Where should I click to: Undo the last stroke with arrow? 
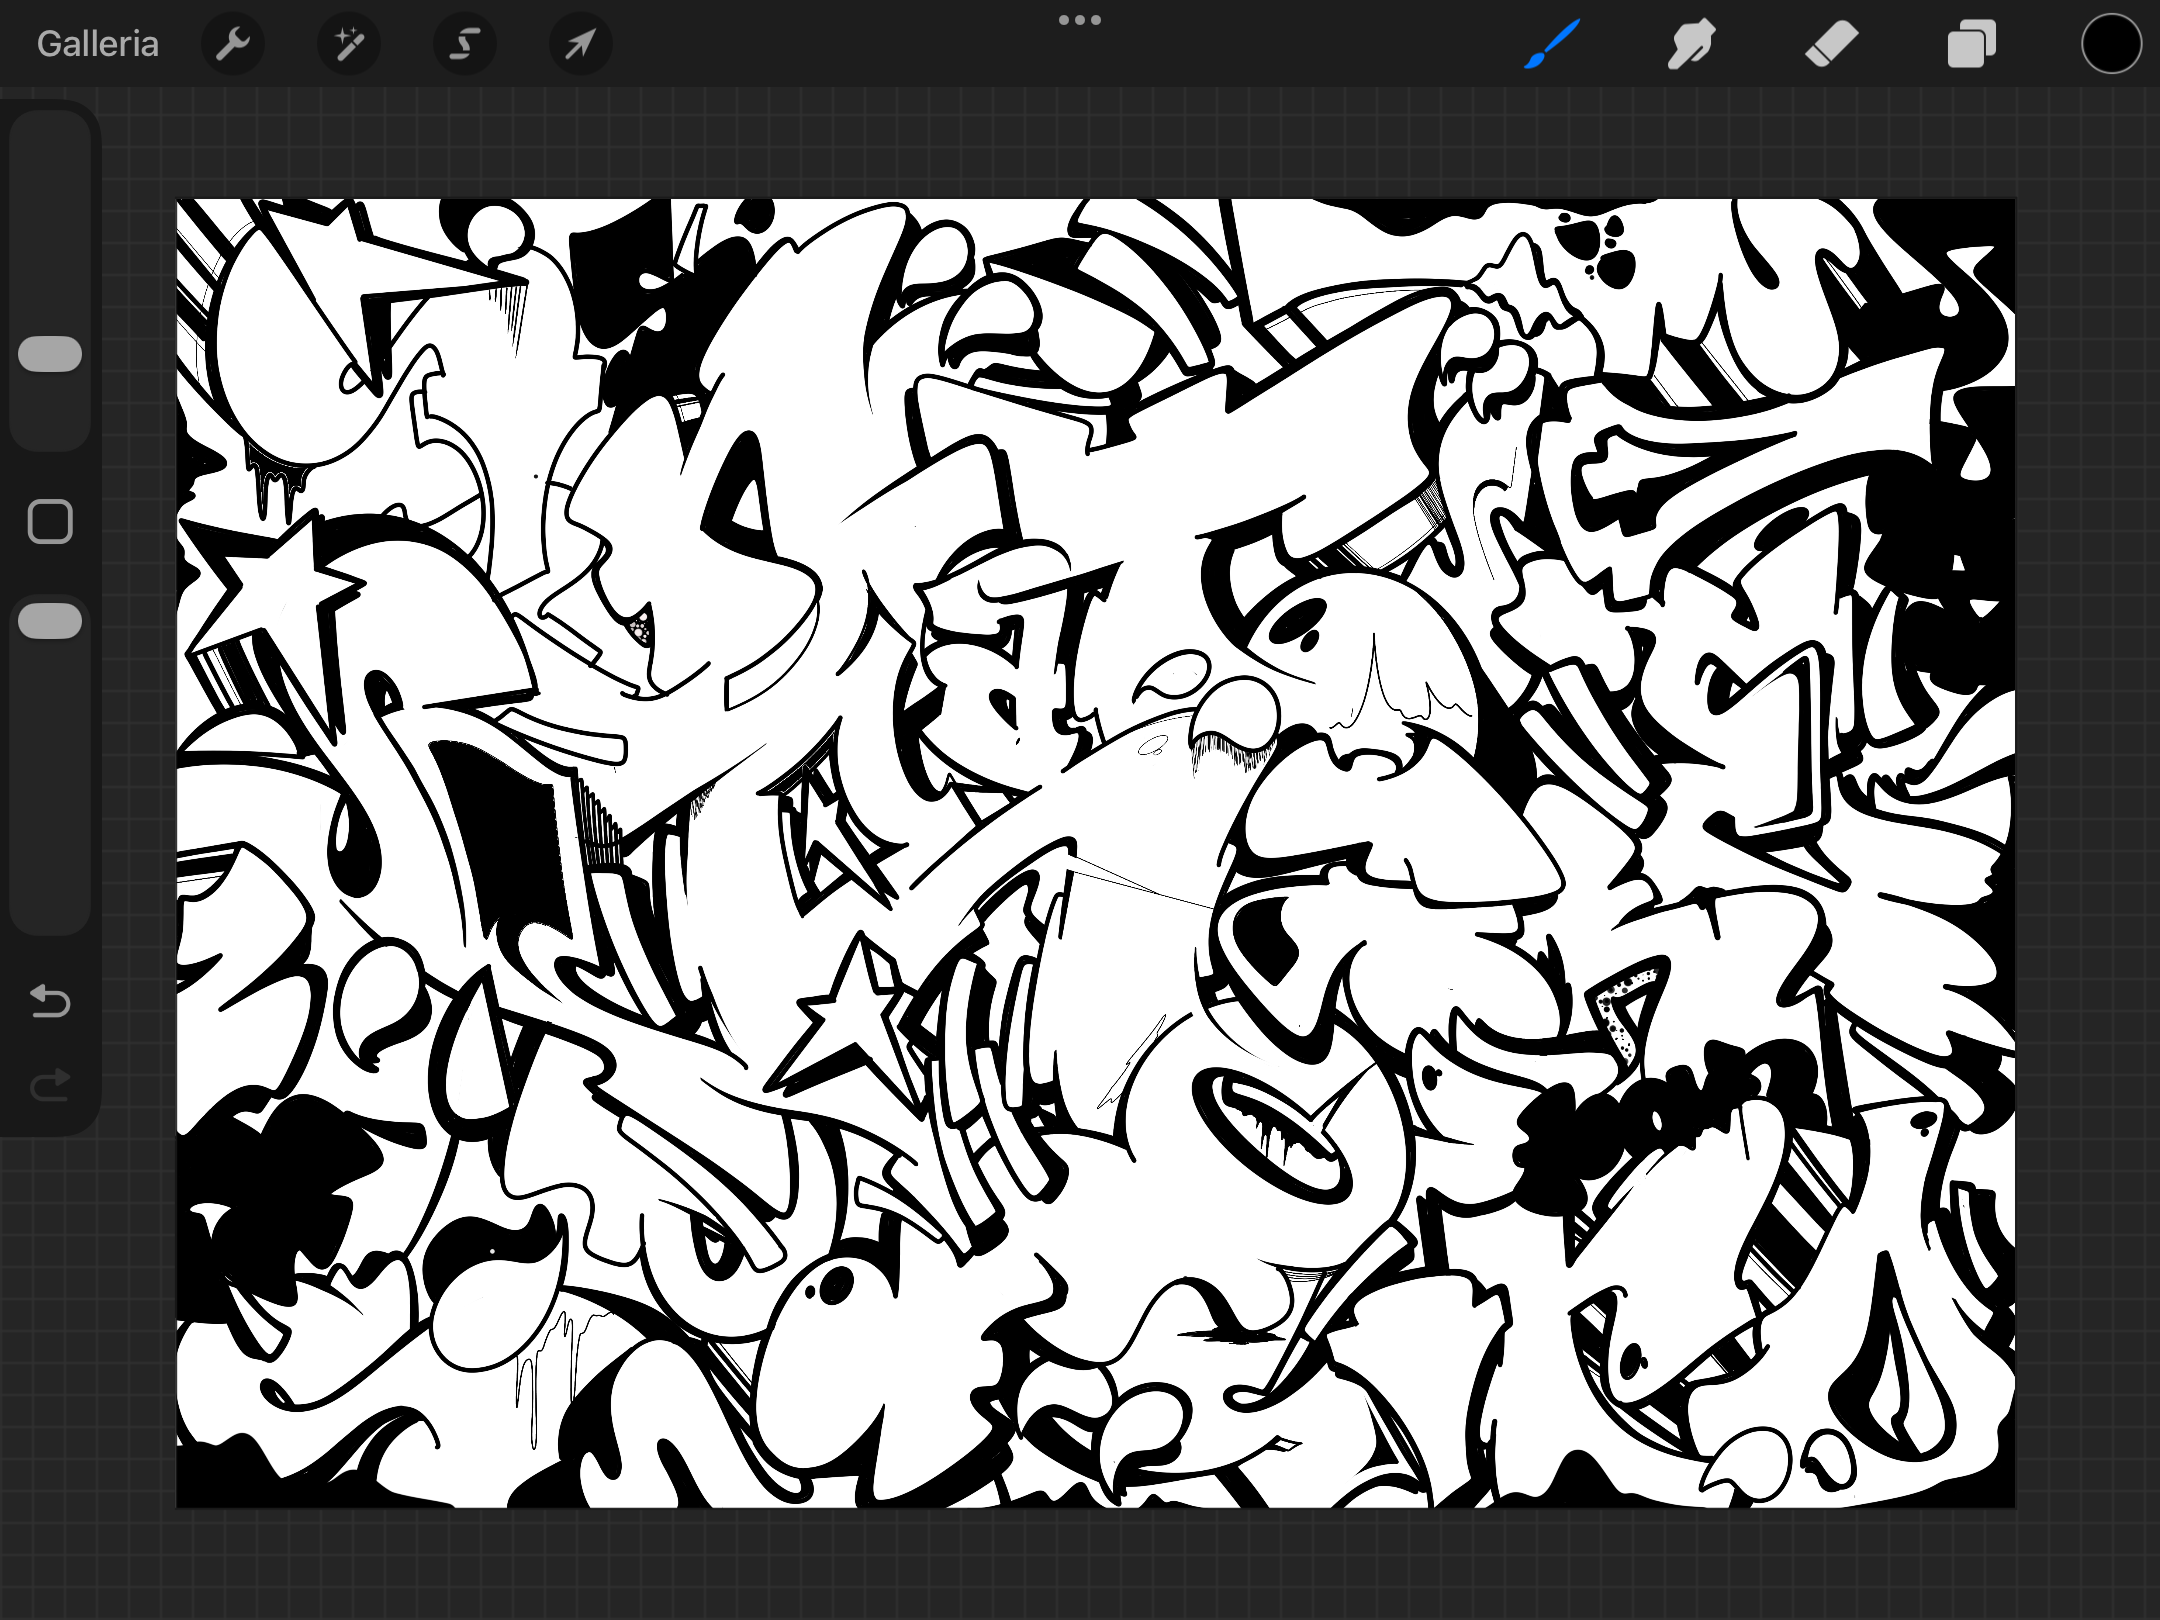click(x=50, y=1000)
